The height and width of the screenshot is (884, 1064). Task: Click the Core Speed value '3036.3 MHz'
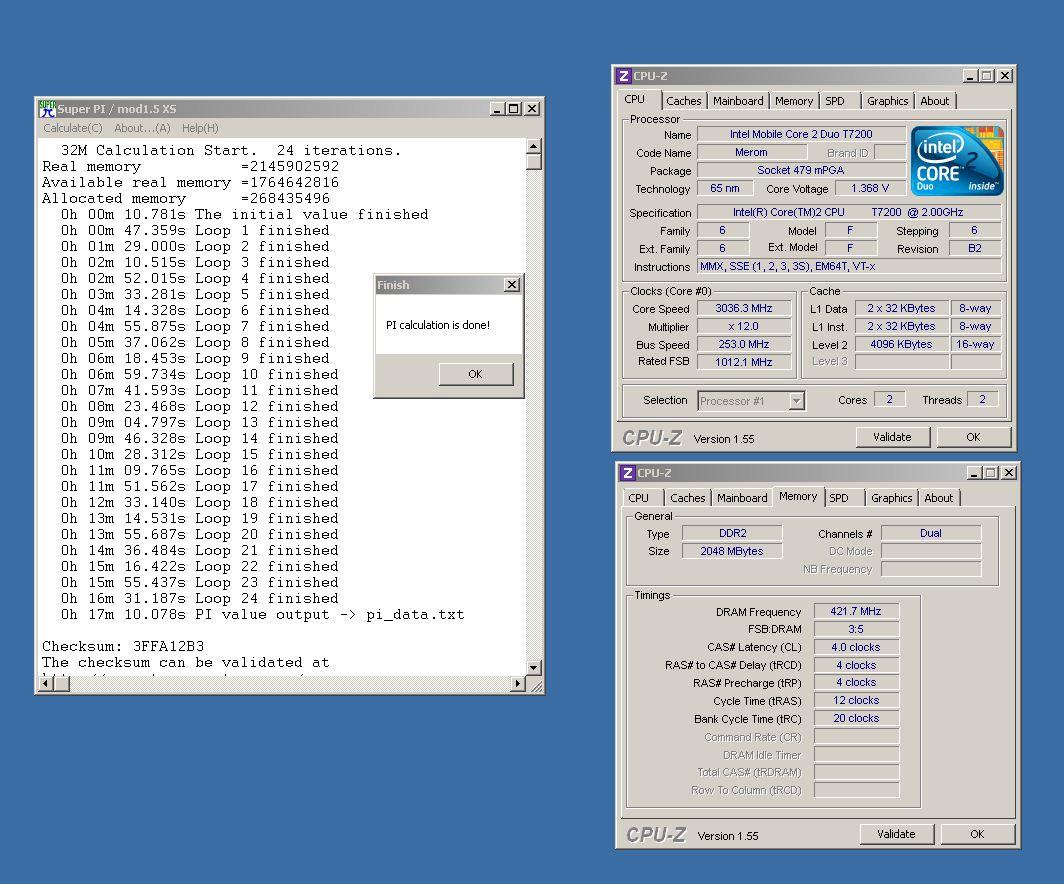coord(744,308)
